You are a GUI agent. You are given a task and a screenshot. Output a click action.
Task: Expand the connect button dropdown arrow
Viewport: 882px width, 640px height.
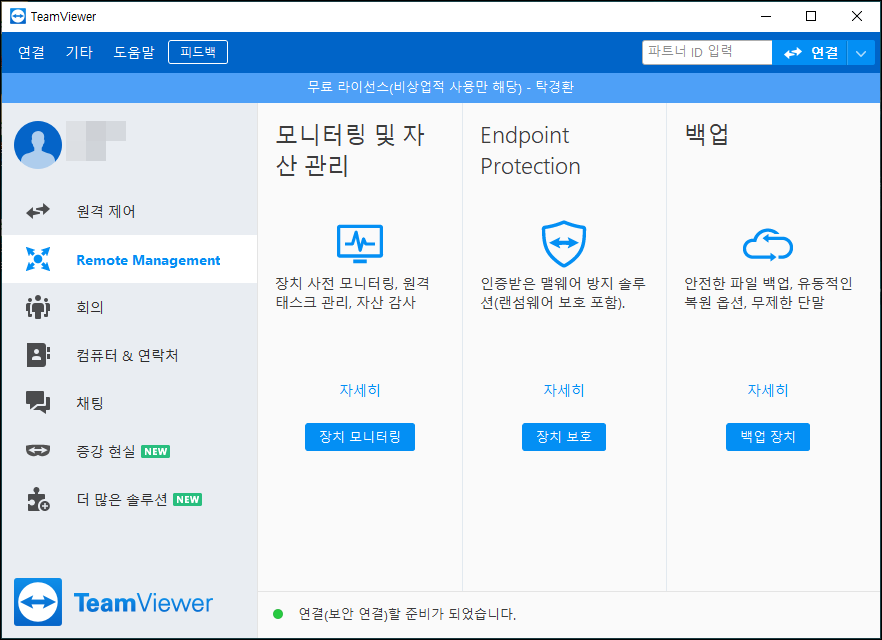(861, 53)
